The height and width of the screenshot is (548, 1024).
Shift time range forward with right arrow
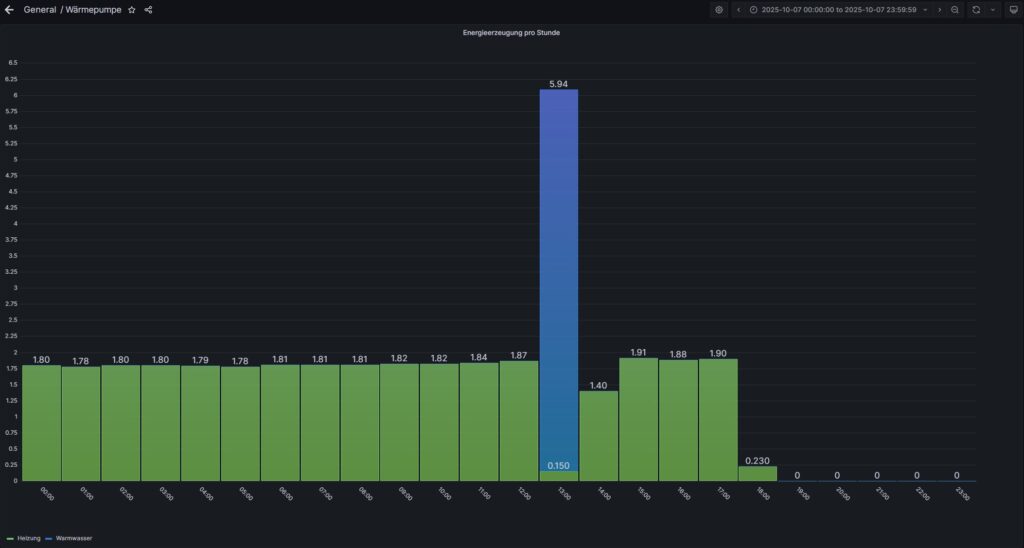tap(939, 9)
